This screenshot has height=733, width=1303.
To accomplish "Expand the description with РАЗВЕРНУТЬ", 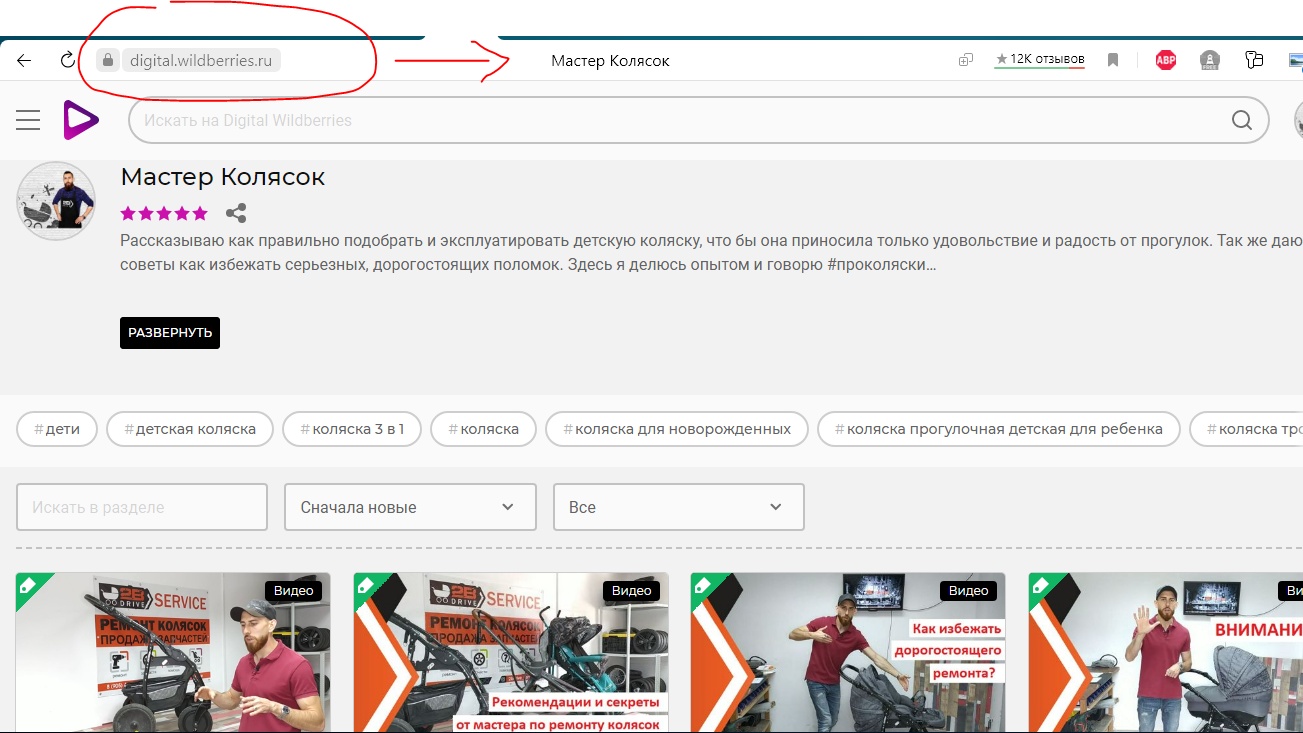I will pos(170,333).
